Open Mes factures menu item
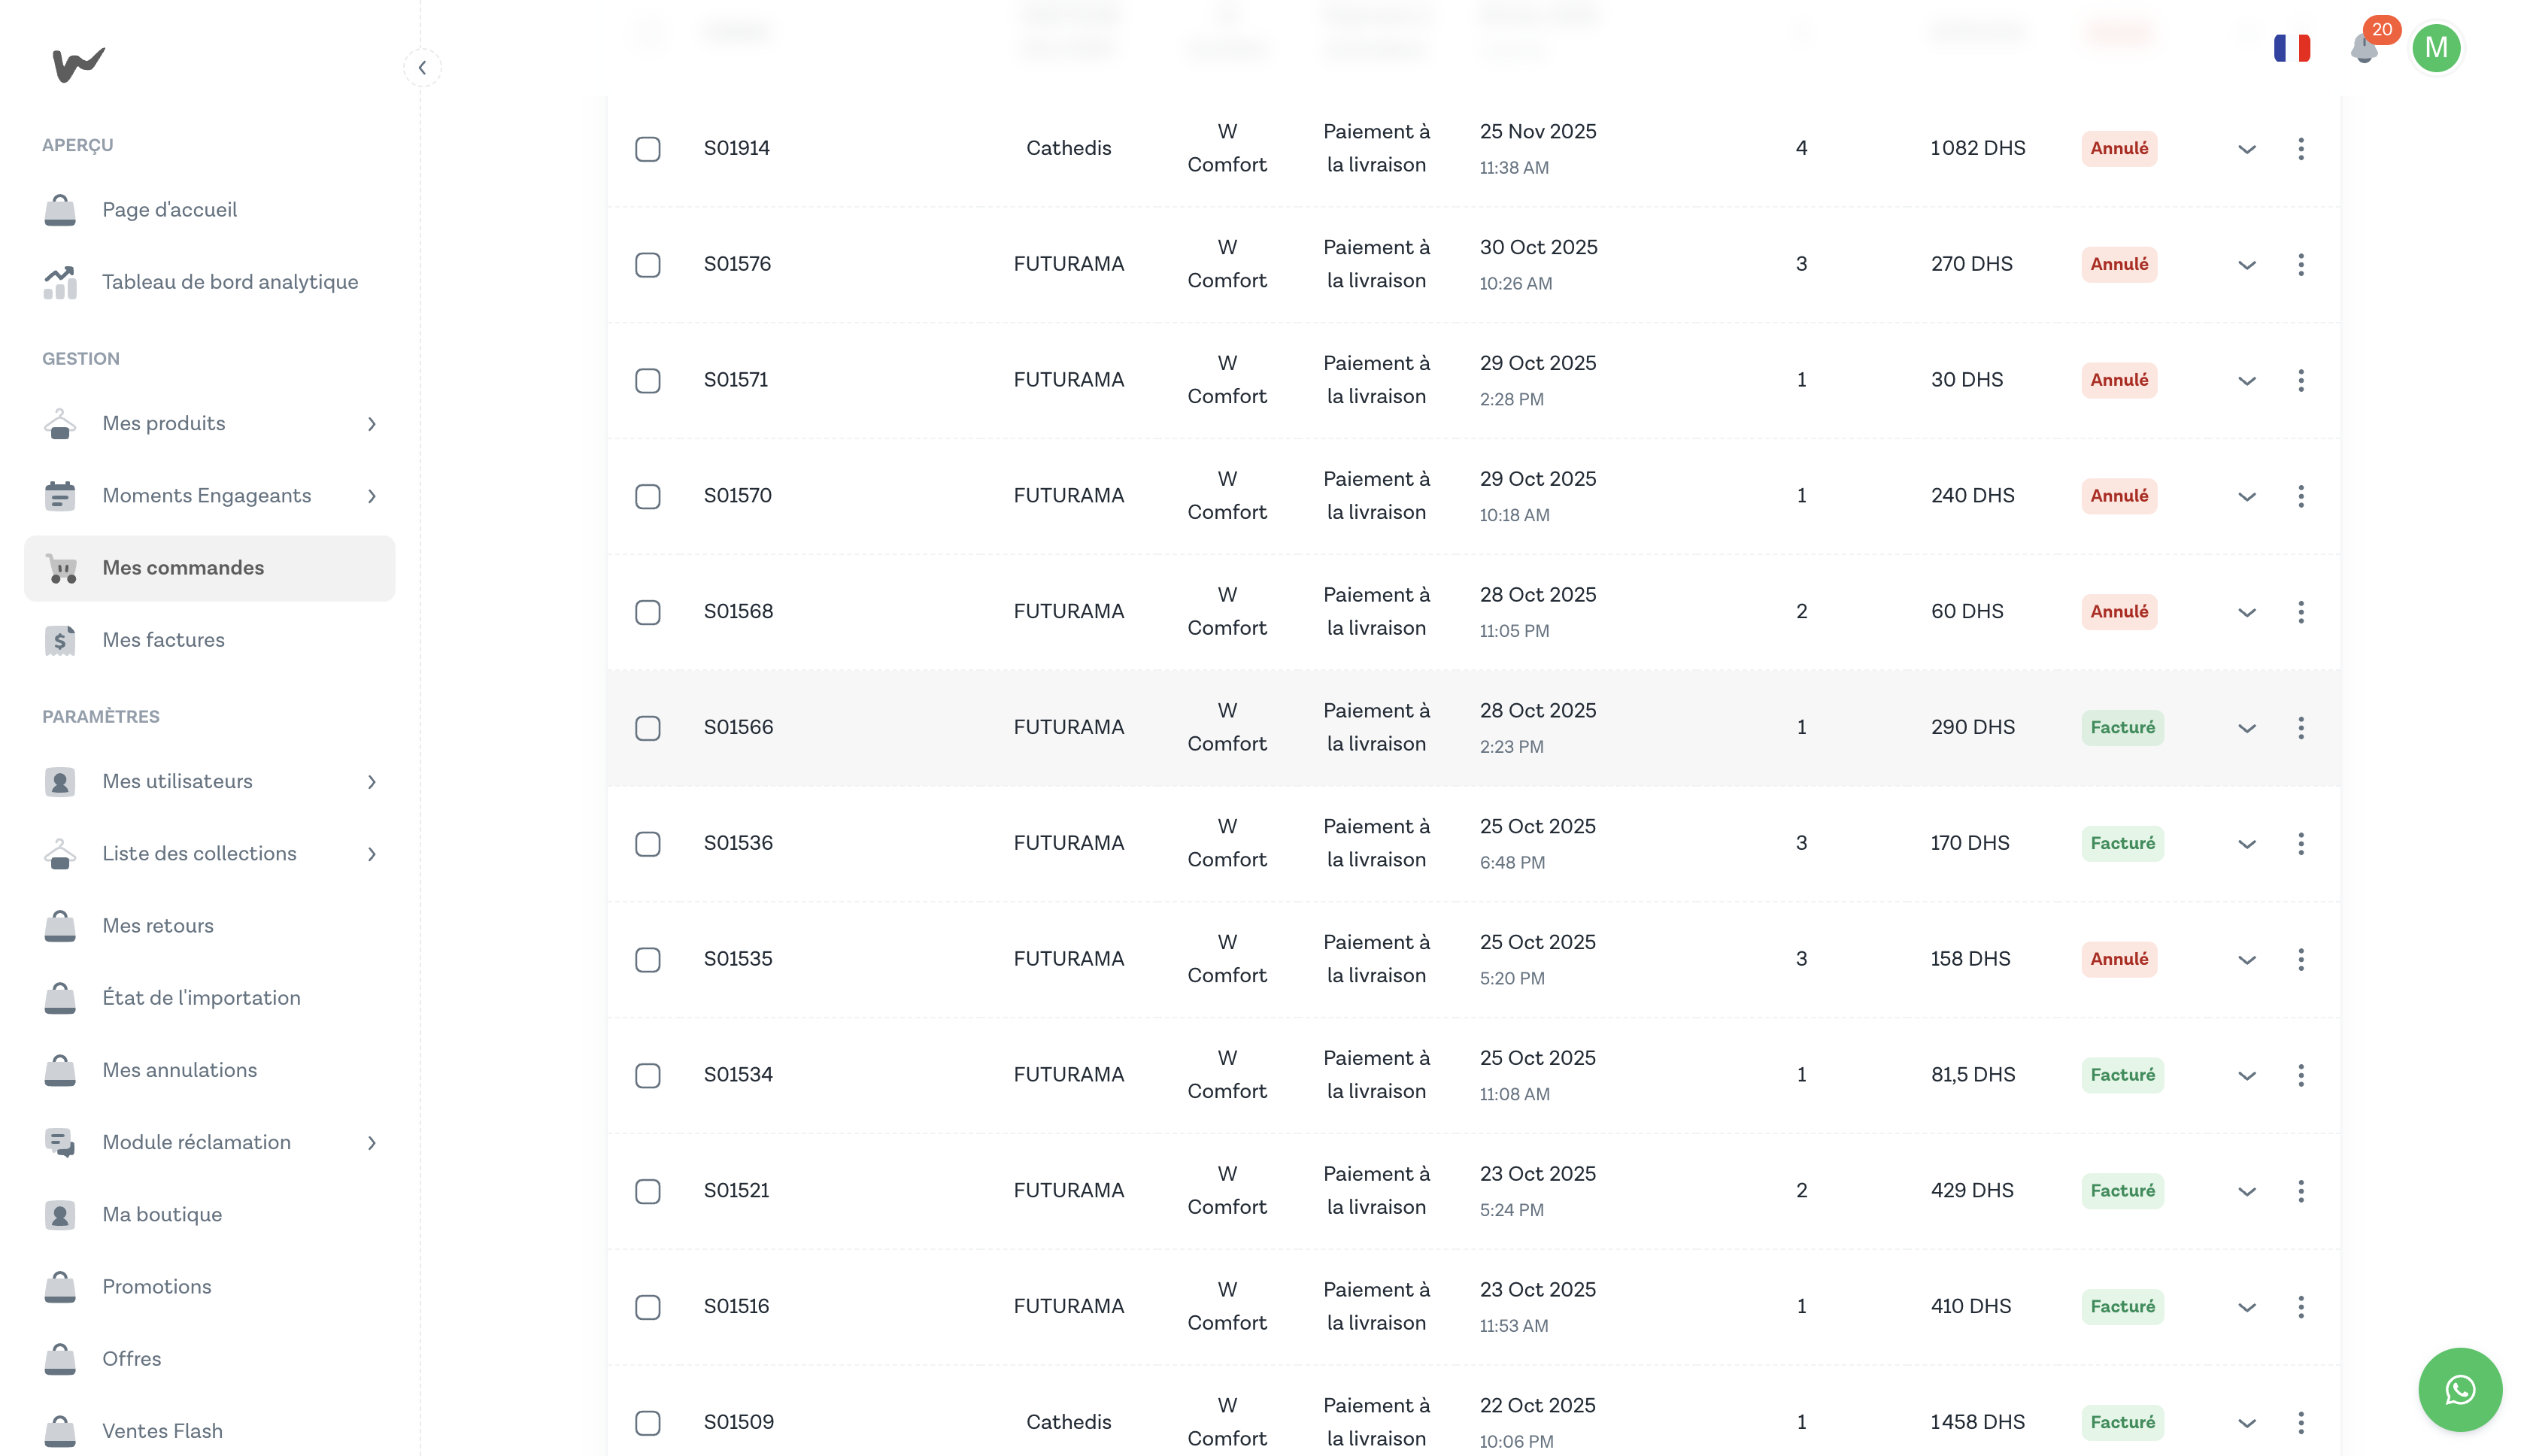Screen dimensions: 2527x1456 point(163,640)
